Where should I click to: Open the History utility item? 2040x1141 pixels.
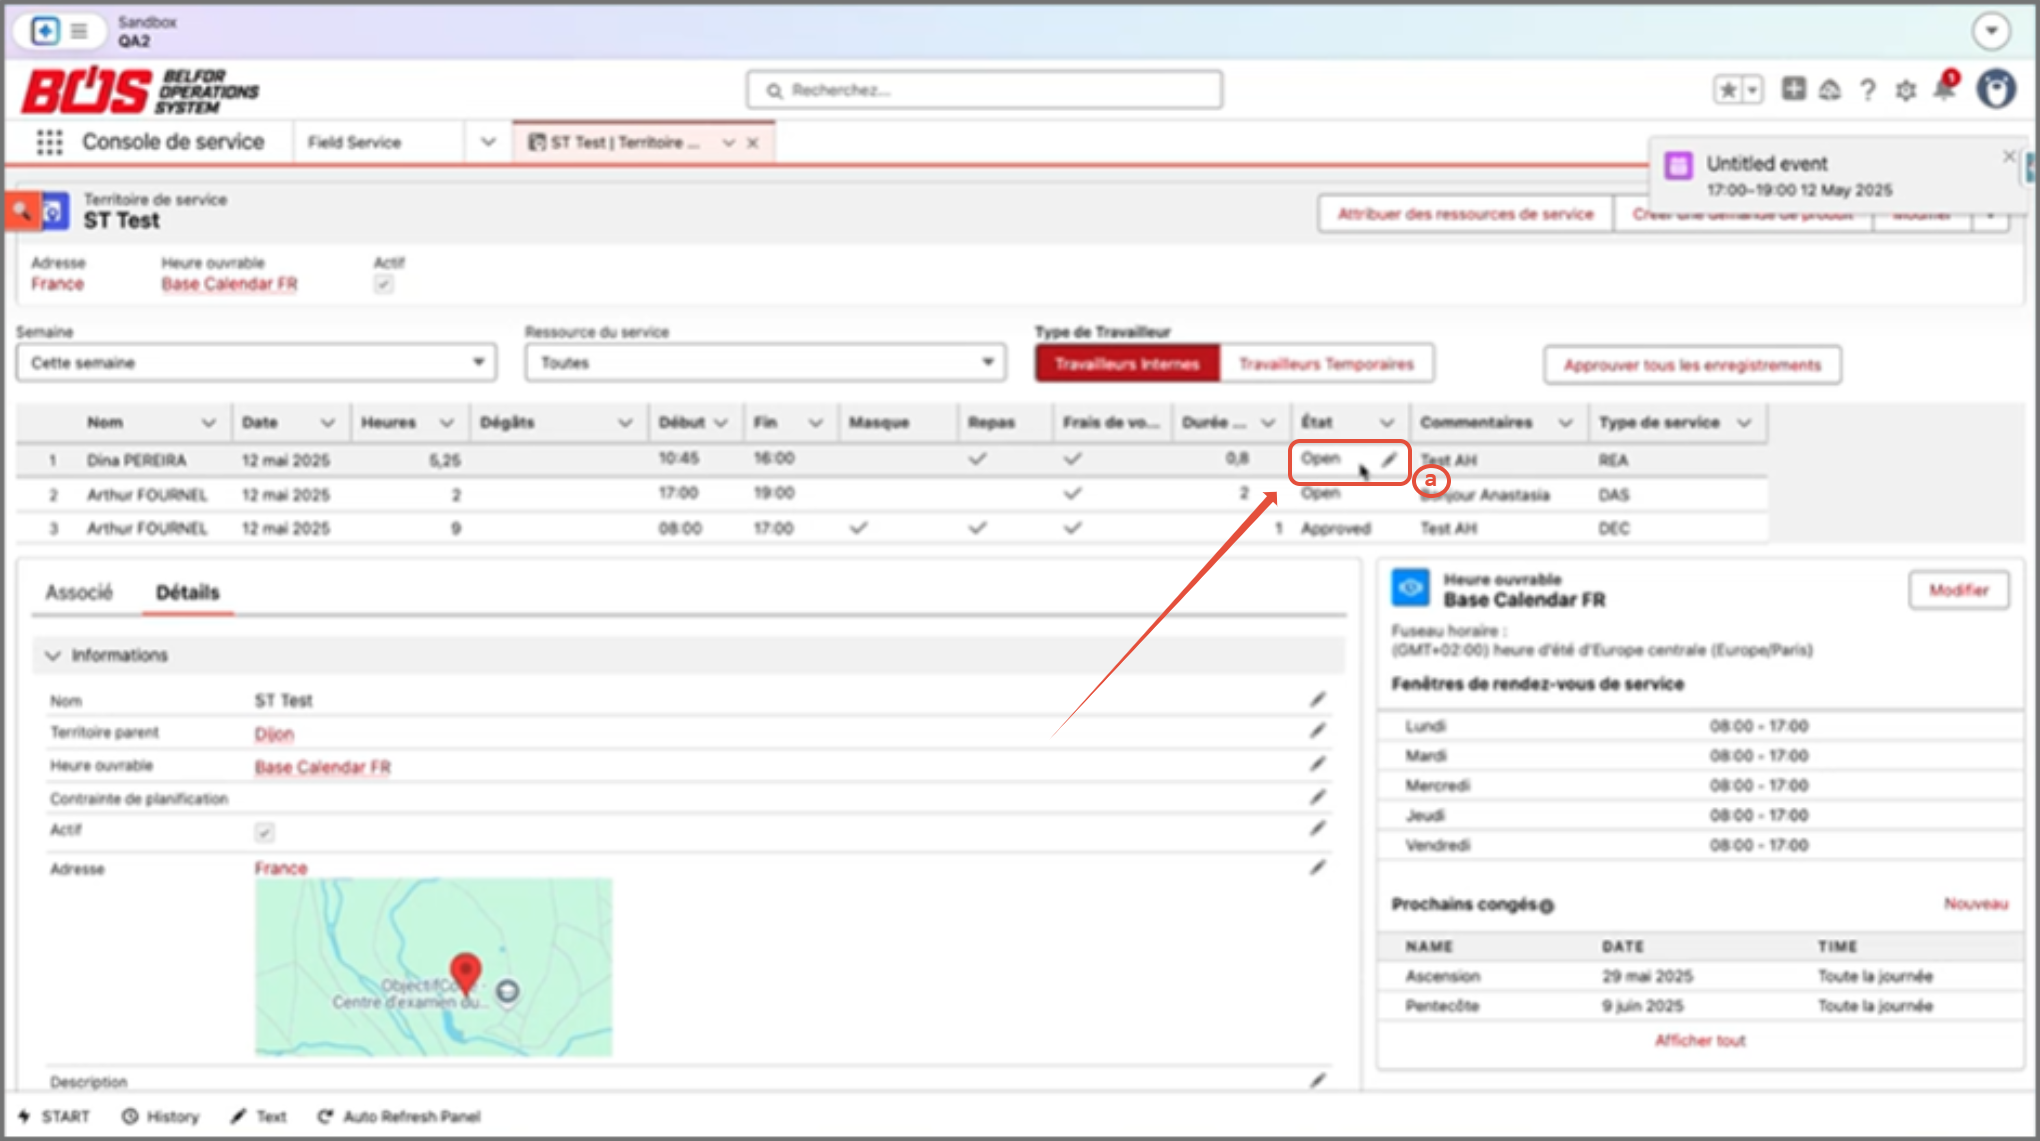[x=160, y=1116]
